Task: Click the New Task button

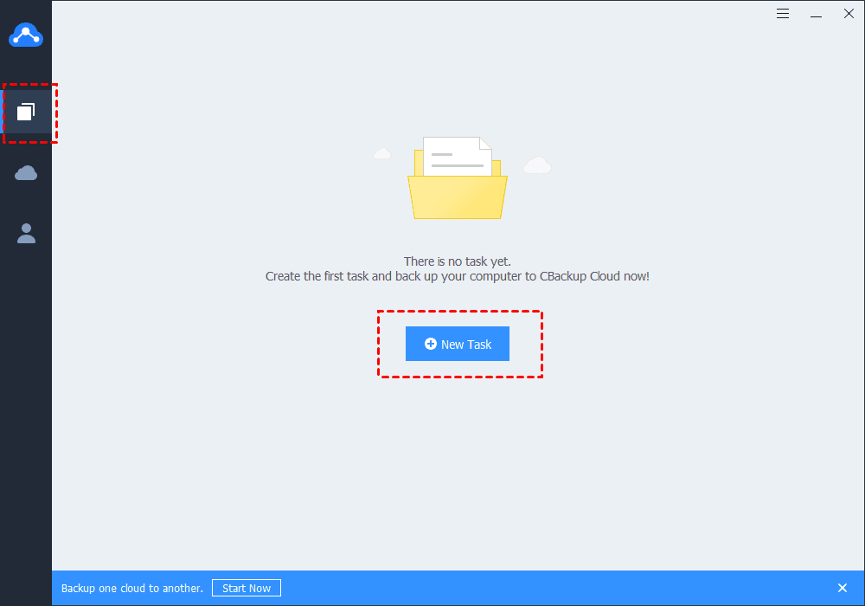Action: 457,344
